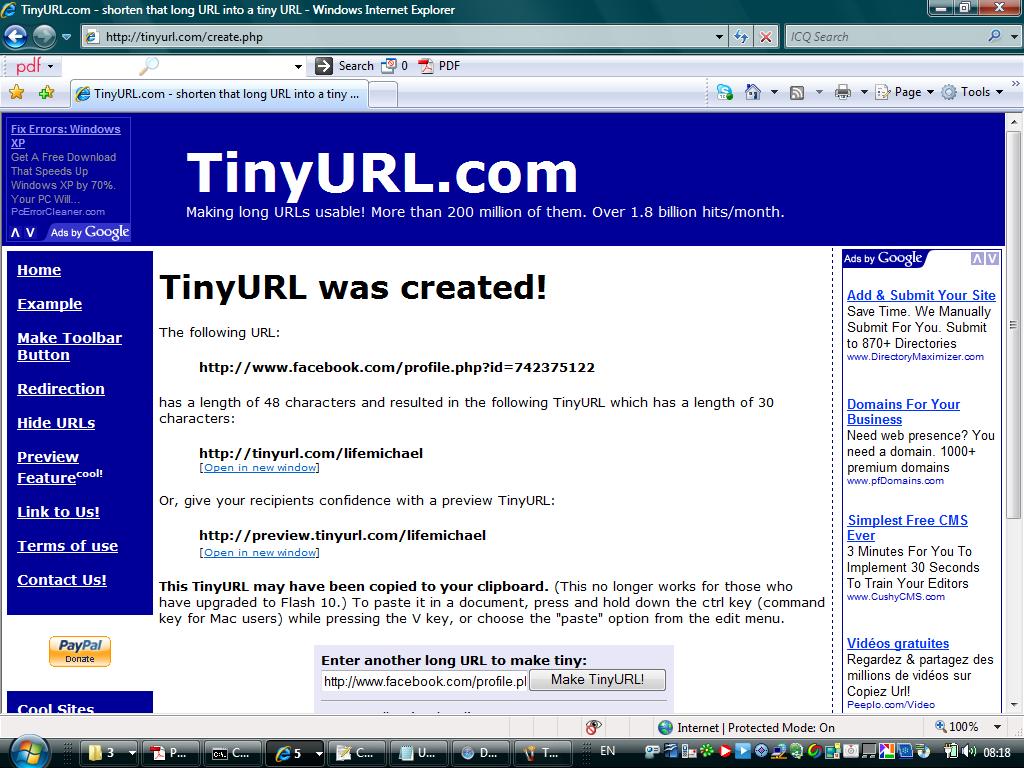
Task: Click the Windows Start orb
Action: 27,752
